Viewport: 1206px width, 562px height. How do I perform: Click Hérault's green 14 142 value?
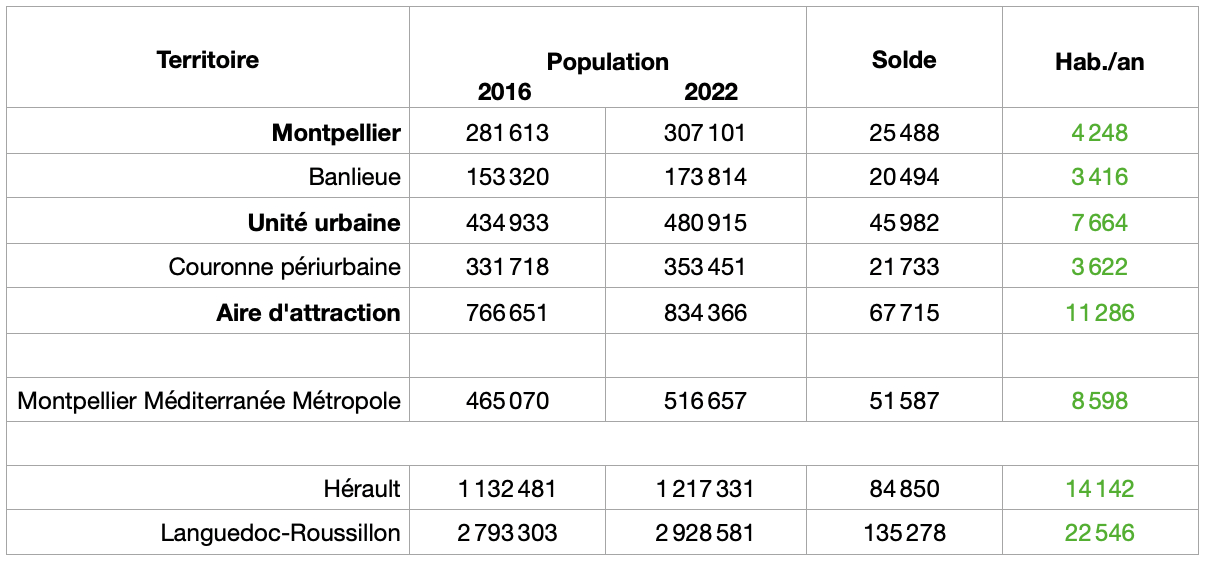[1099, 489]
